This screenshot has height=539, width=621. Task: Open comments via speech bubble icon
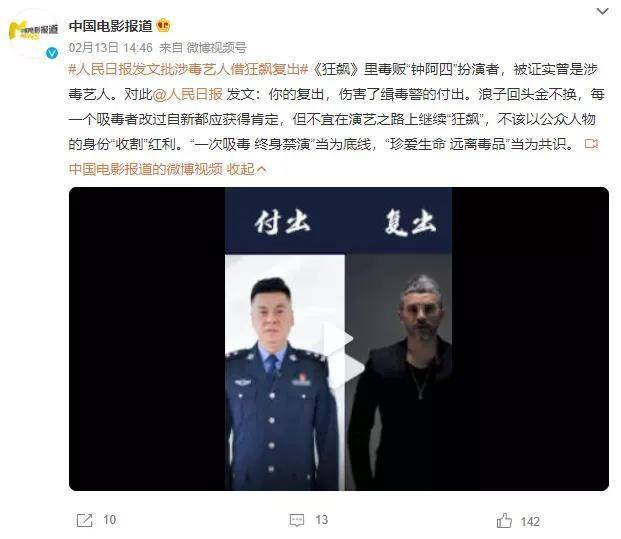[297, 520]
